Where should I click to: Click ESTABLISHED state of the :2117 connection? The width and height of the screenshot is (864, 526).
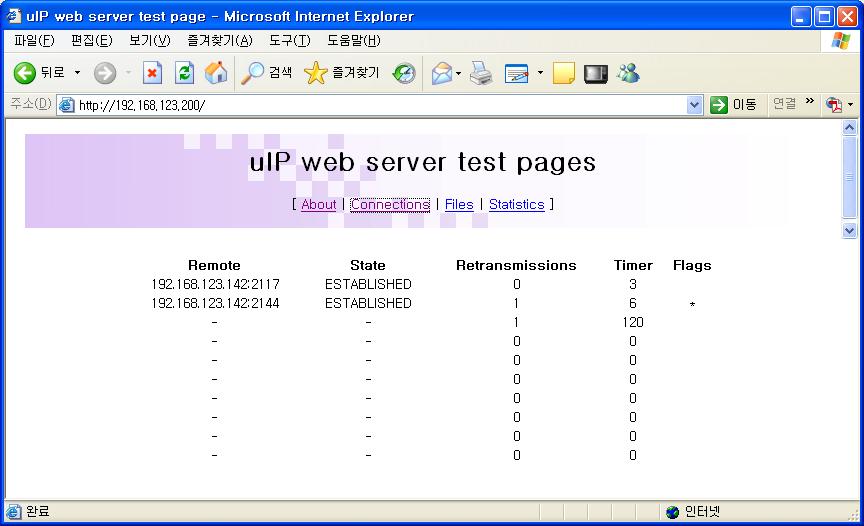368,284
